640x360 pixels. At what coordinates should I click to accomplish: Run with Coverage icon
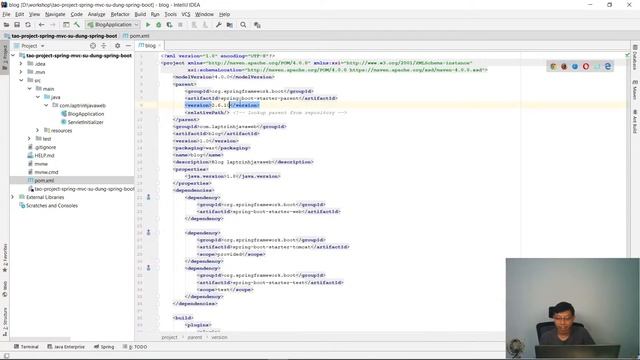(x=169, y=25)
